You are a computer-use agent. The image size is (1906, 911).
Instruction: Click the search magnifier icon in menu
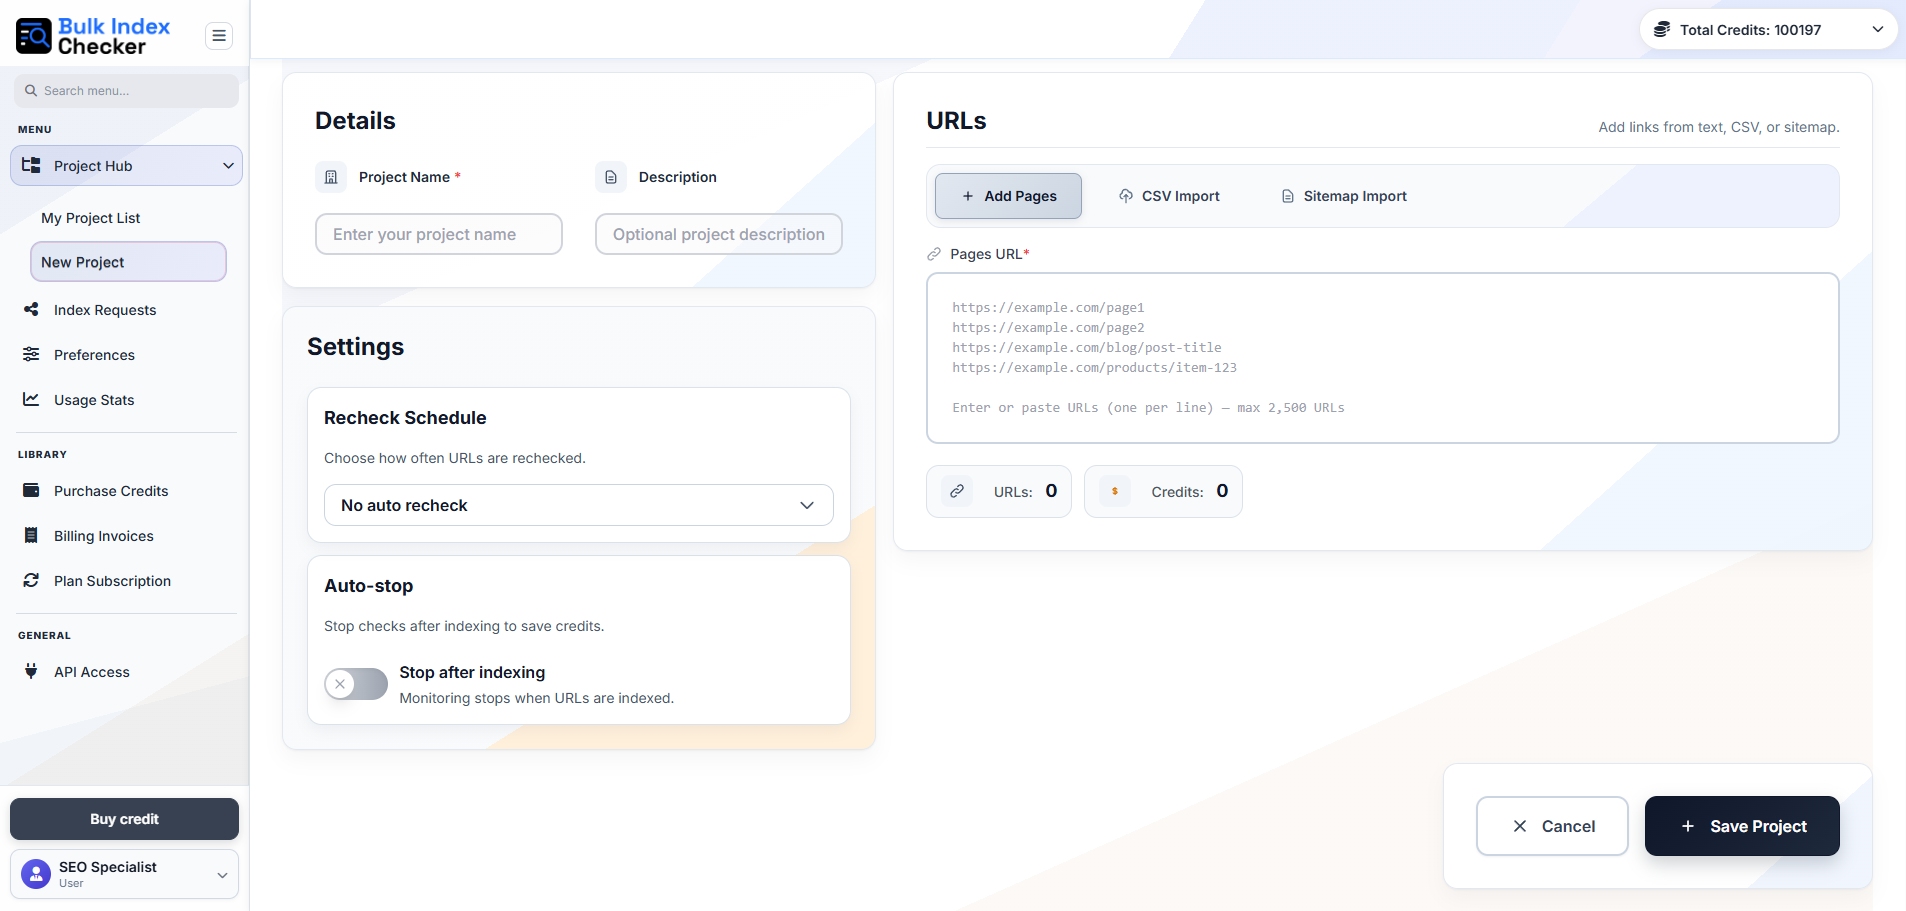tap(31, 91)
